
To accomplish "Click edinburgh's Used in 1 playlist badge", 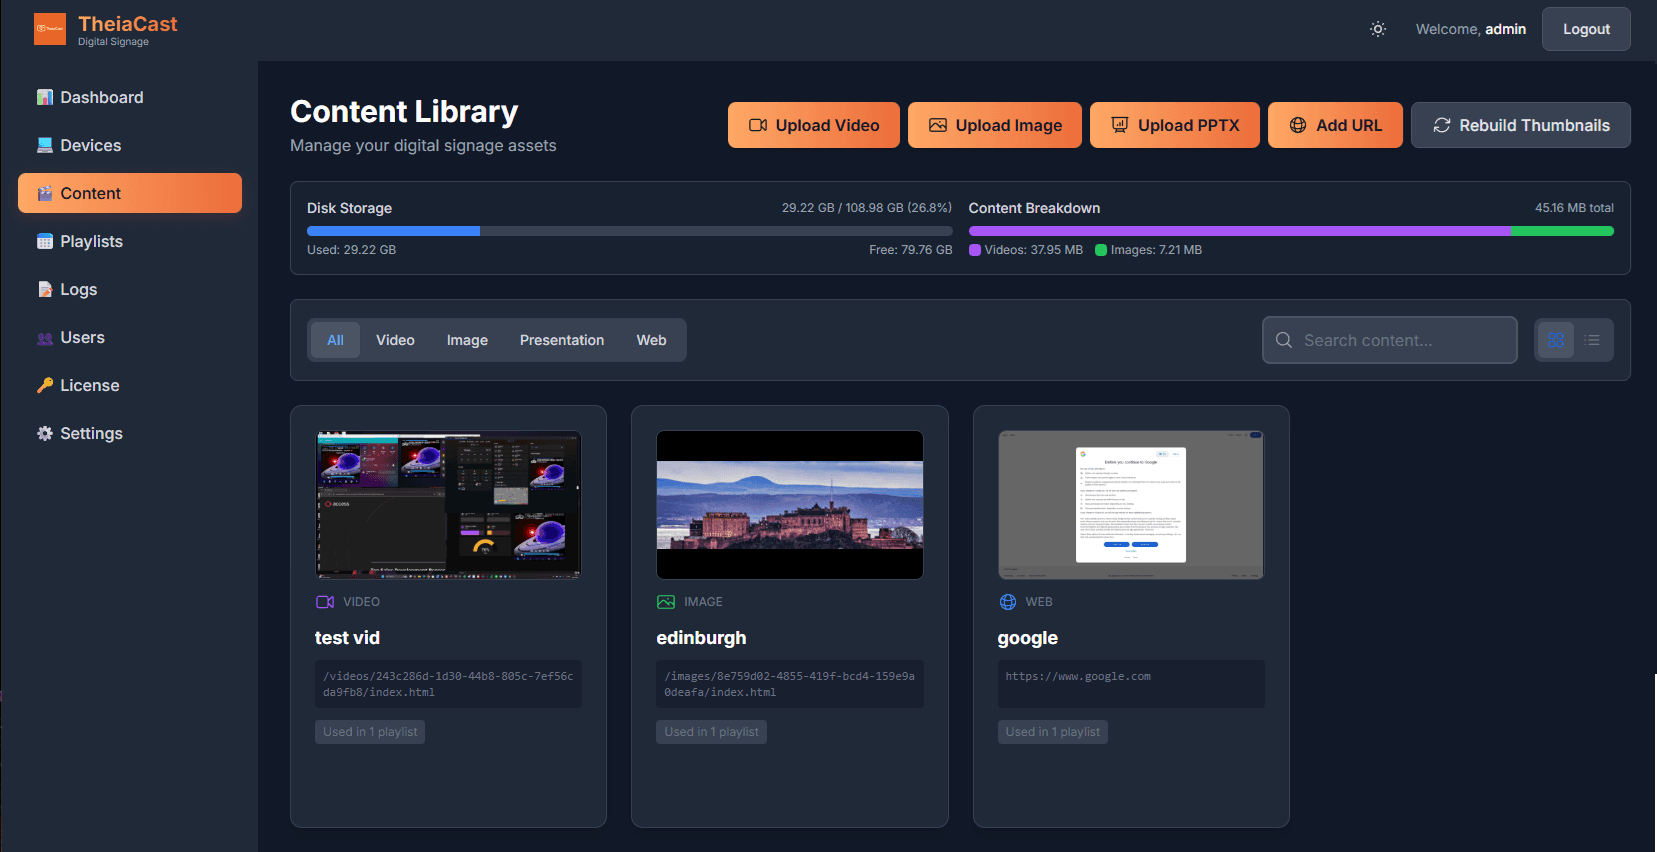I will (x=711, y=732).
